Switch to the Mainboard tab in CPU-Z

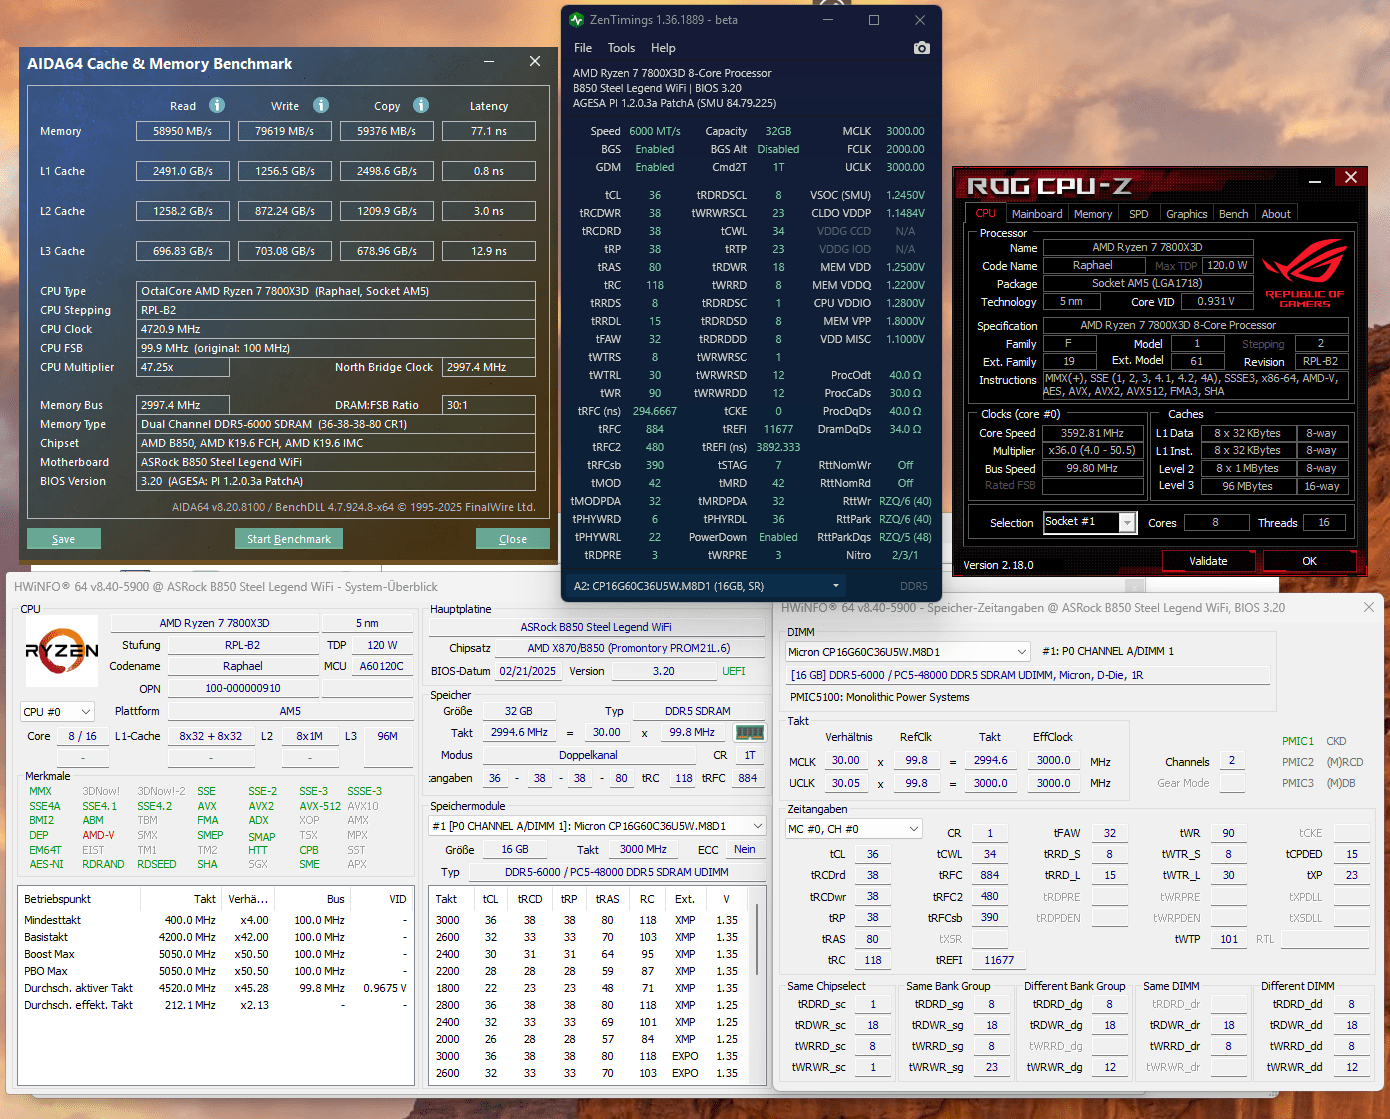point(1037,214)
